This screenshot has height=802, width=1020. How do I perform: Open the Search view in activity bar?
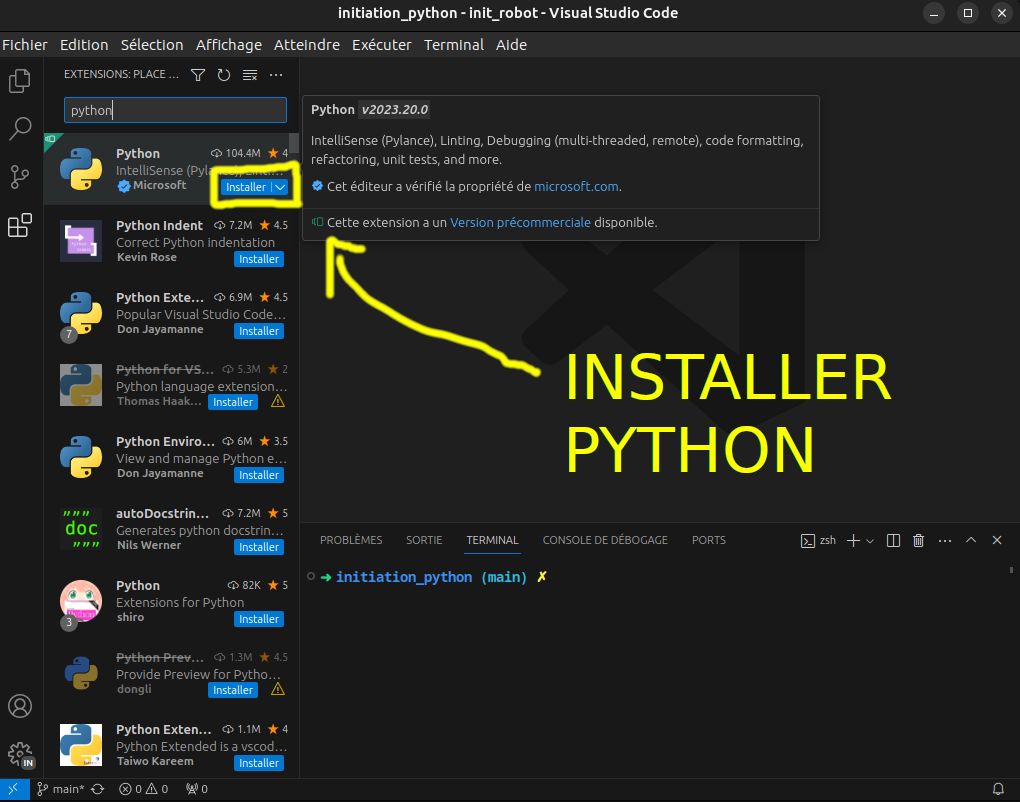(20, 129)
